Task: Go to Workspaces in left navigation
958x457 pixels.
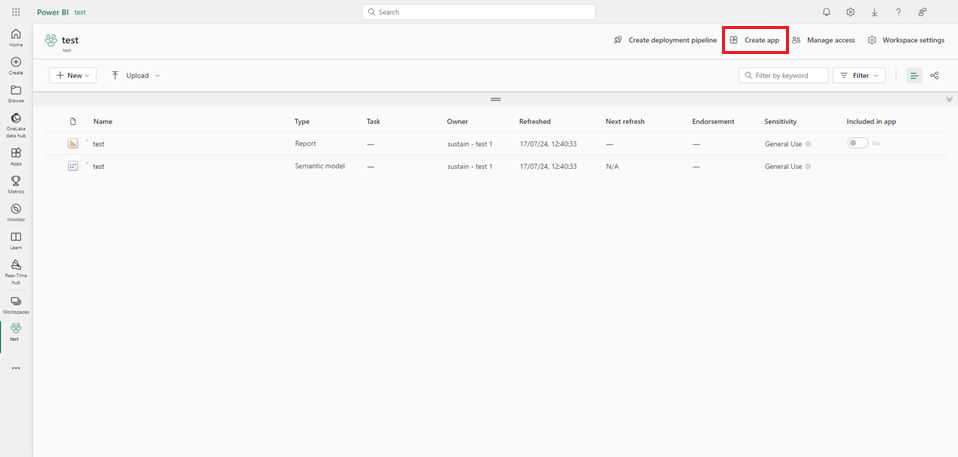Action: point(16,304)
